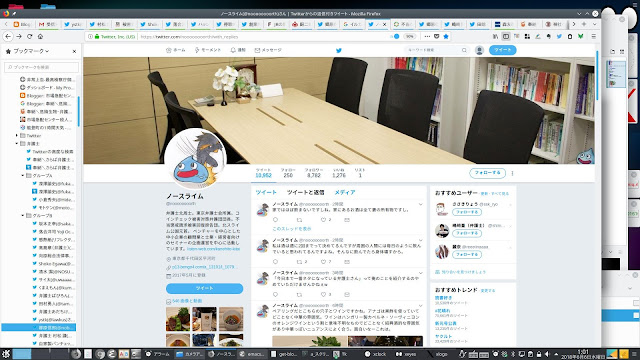Open the second tweet's dropdown chevron
Screen dimensions: 640x360
click(420, 240)
